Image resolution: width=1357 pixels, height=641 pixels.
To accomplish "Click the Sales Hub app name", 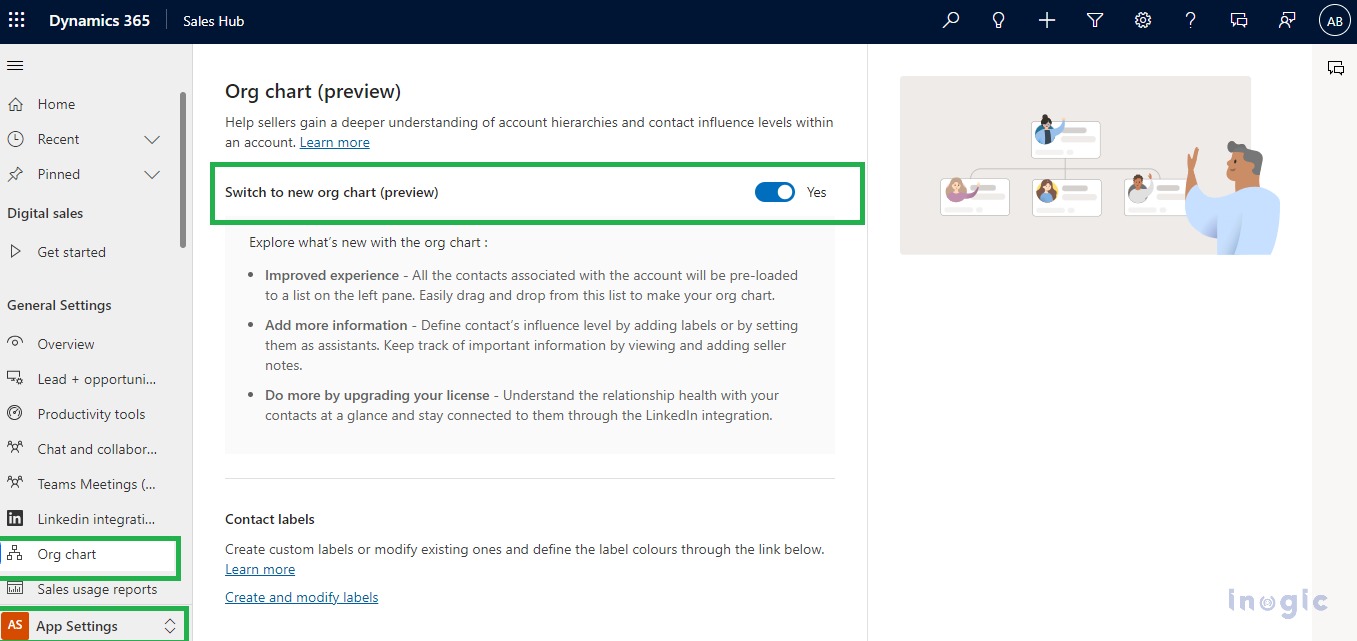I will 213,21.
